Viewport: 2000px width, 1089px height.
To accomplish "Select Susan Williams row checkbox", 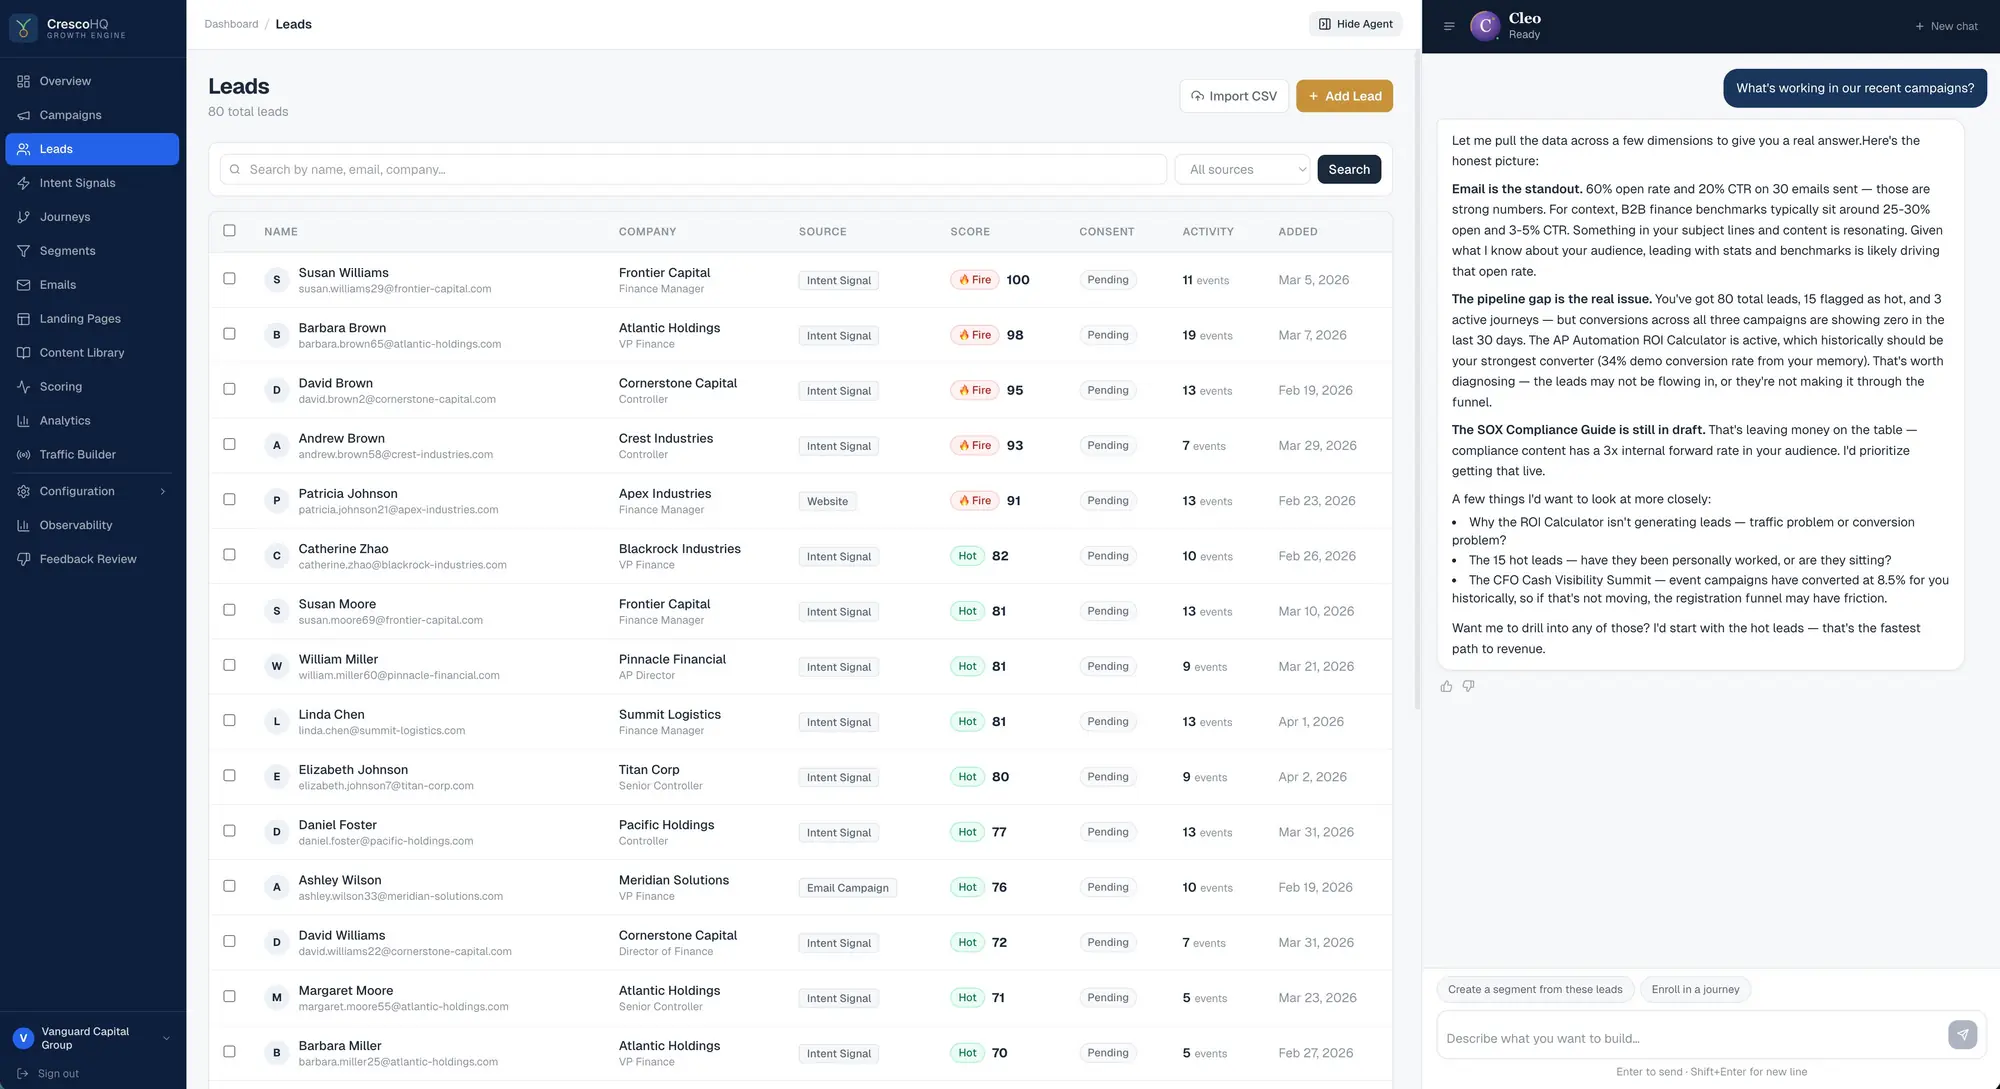I will [229, 279].
